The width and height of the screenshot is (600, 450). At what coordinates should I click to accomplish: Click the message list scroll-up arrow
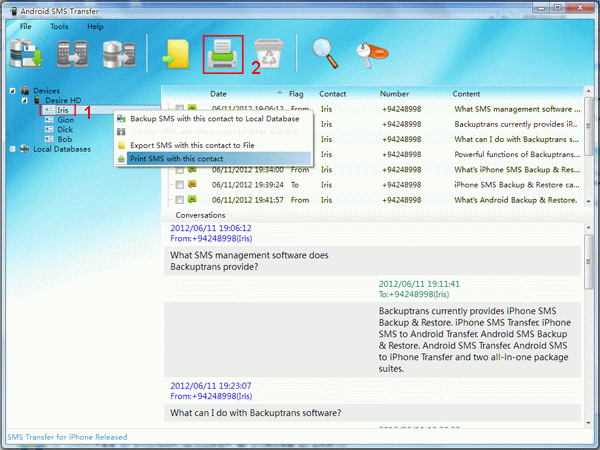[589, 91]
